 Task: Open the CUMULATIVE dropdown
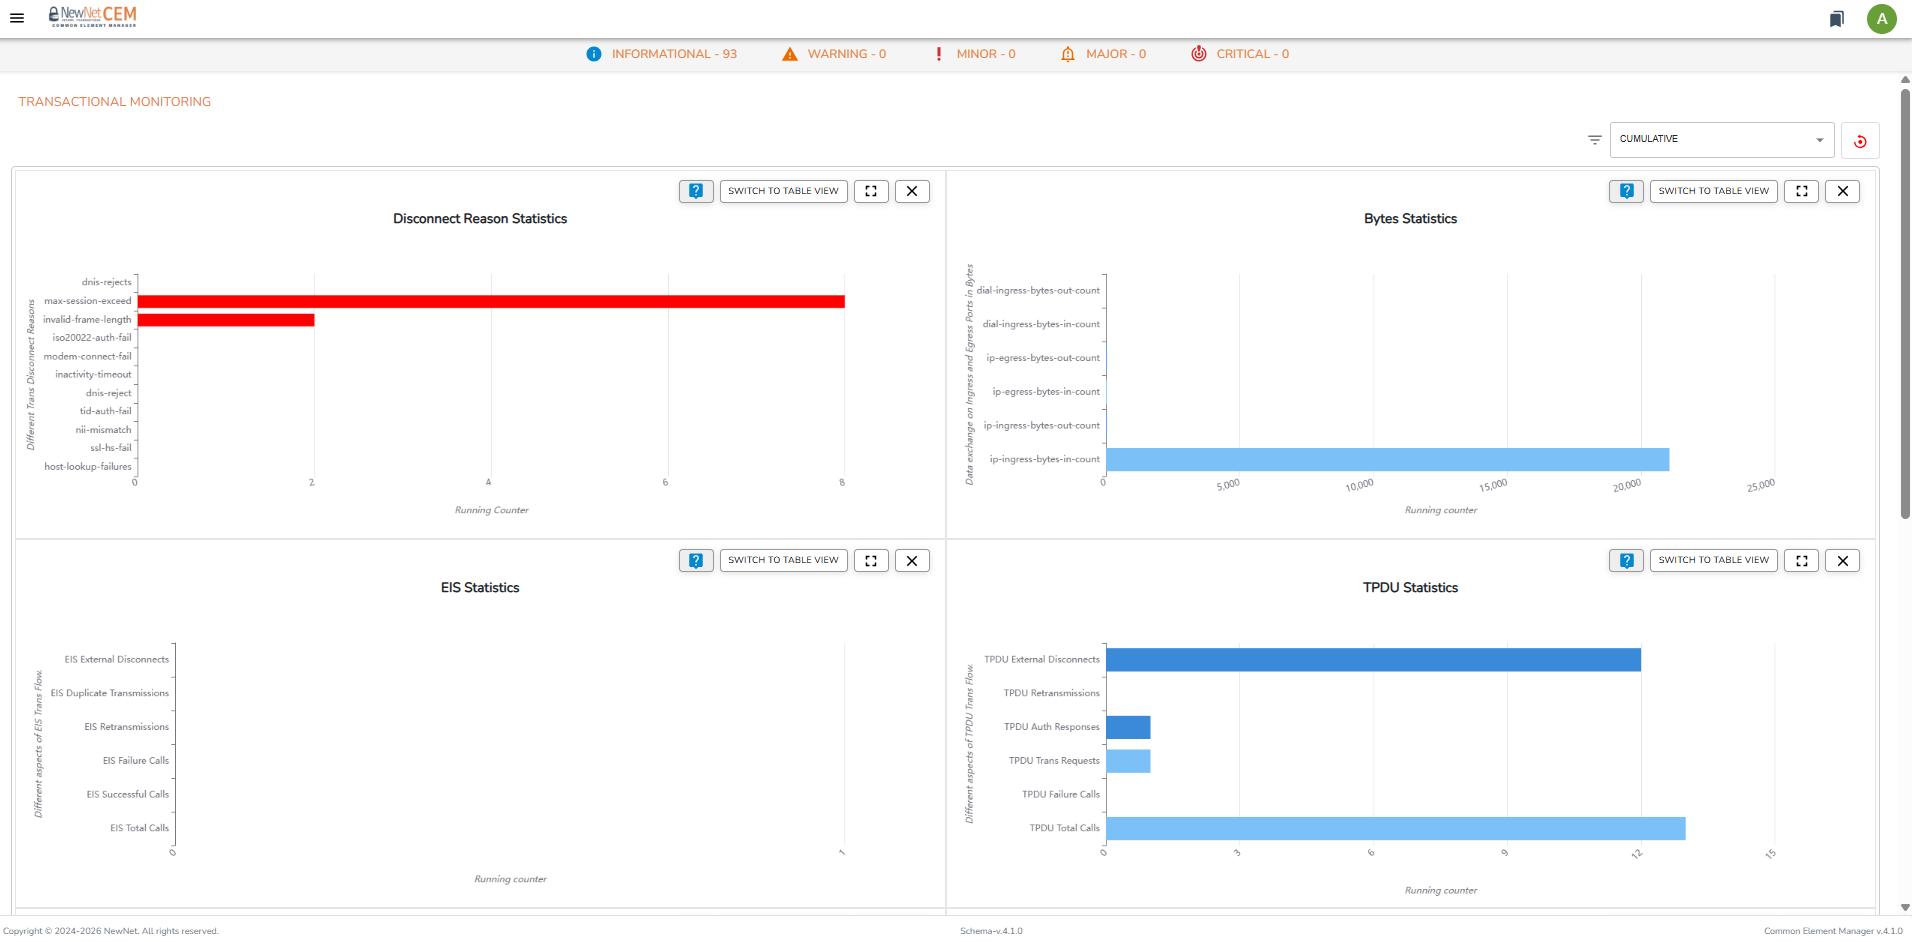pos(1722,140)
